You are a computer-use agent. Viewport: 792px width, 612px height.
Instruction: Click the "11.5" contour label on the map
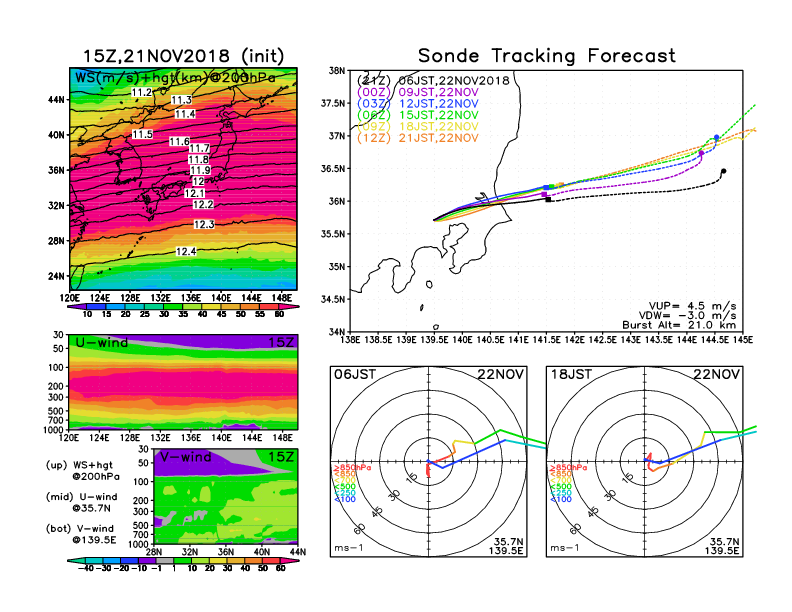pos(142,134)
